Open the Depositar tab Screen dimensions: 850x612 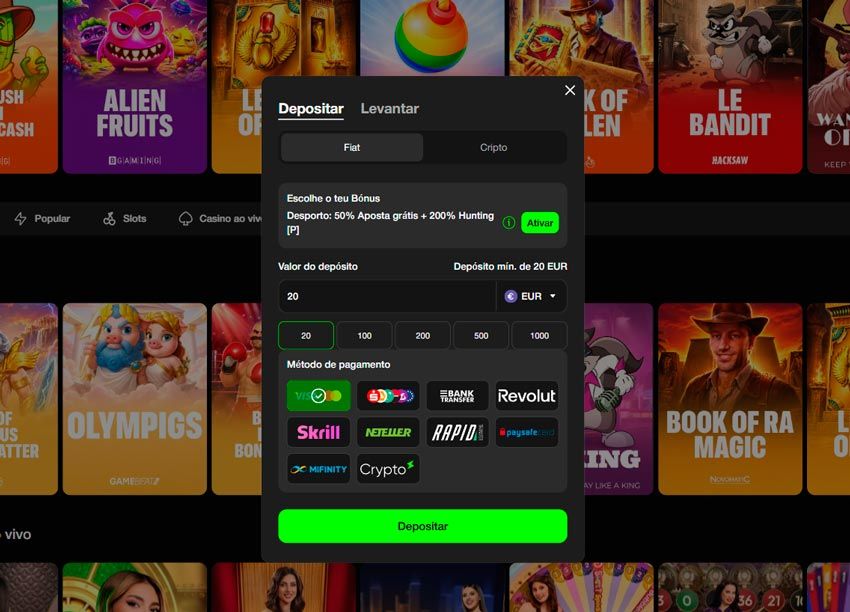(x=311, y=109)
